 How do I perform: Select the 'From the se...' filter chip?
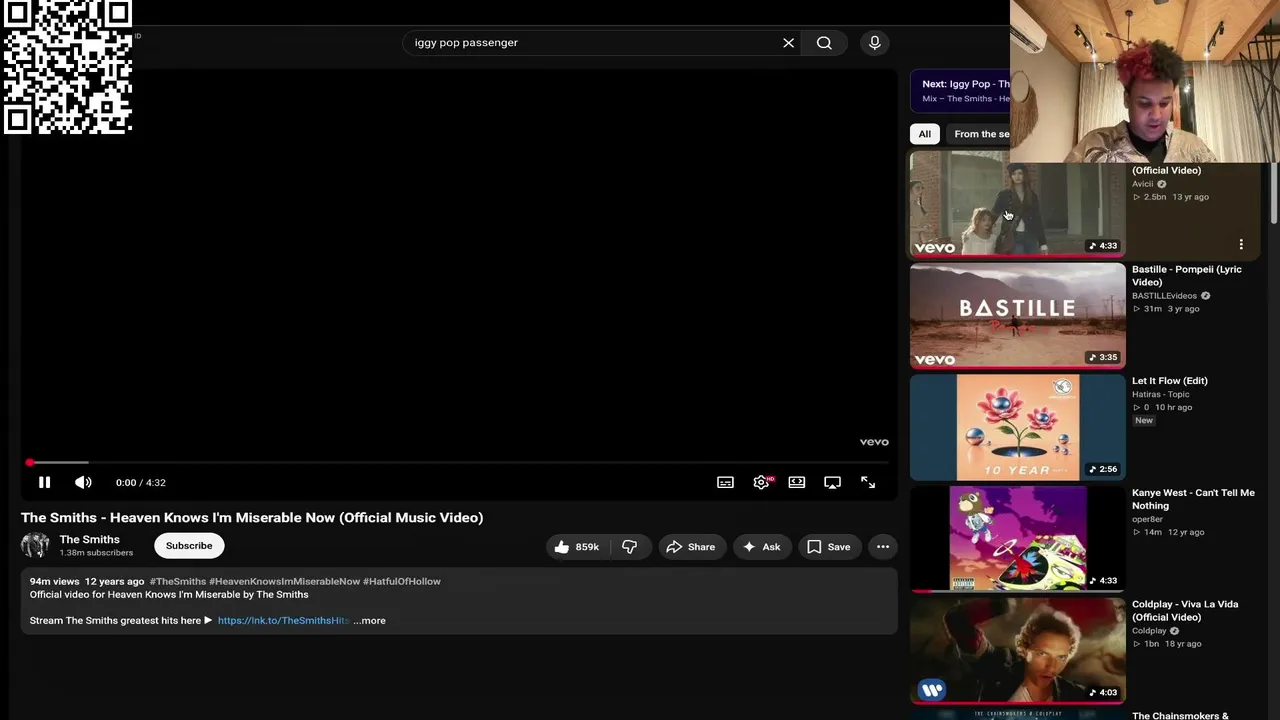tap(980, 134)
